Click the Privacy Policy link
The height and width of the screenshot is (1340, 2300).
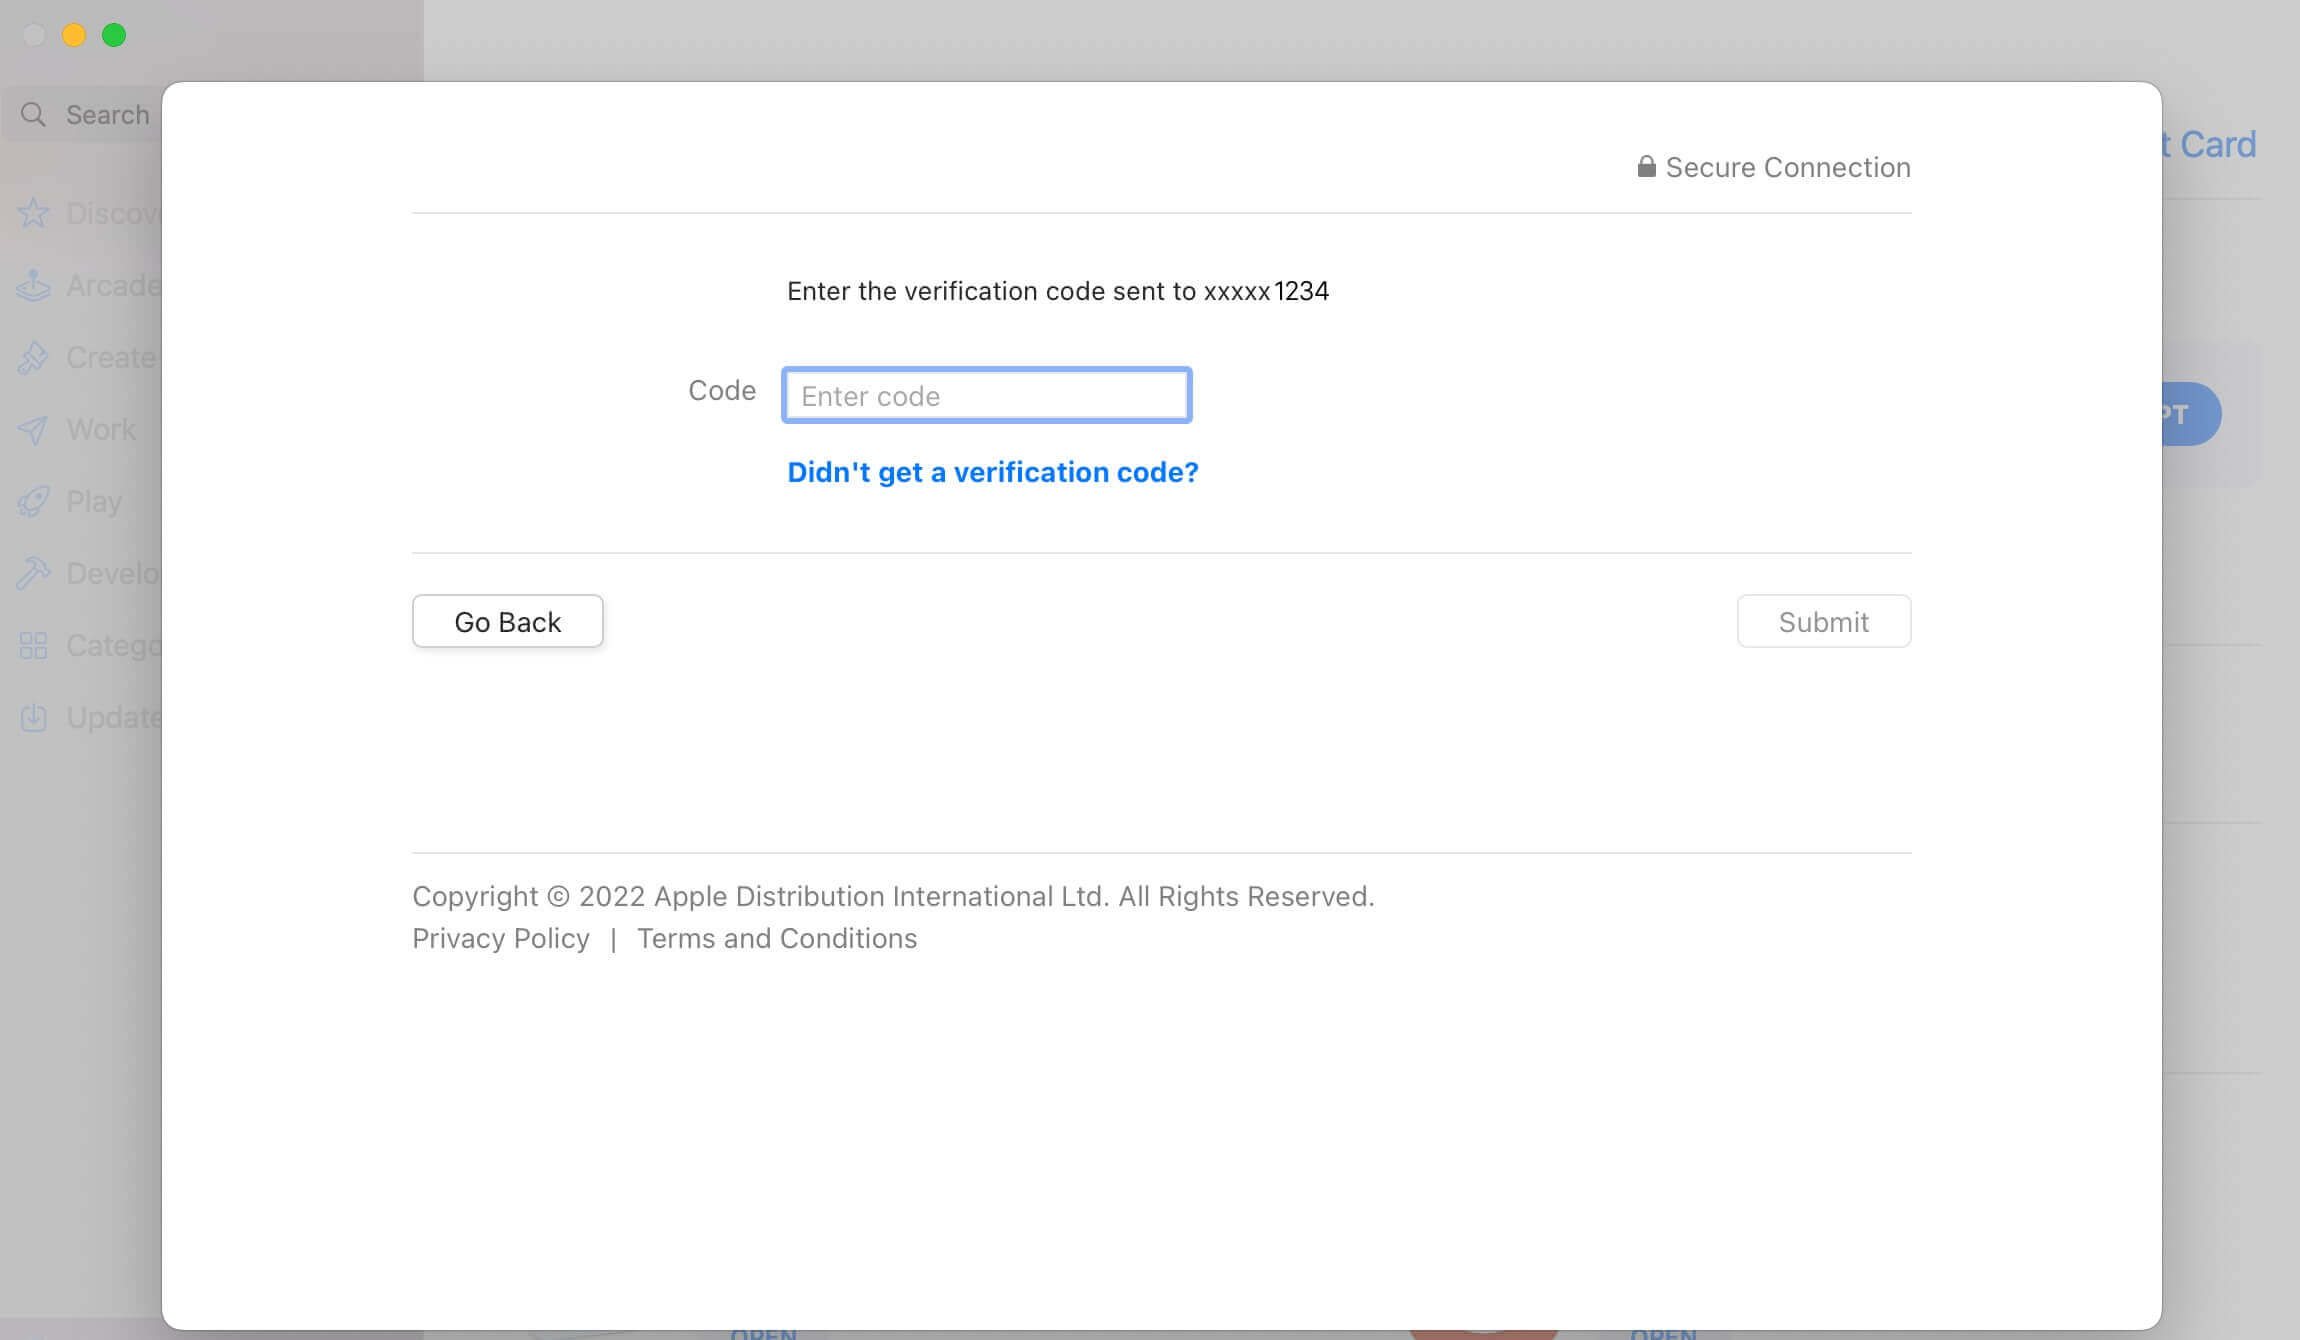tap(501, 936)
